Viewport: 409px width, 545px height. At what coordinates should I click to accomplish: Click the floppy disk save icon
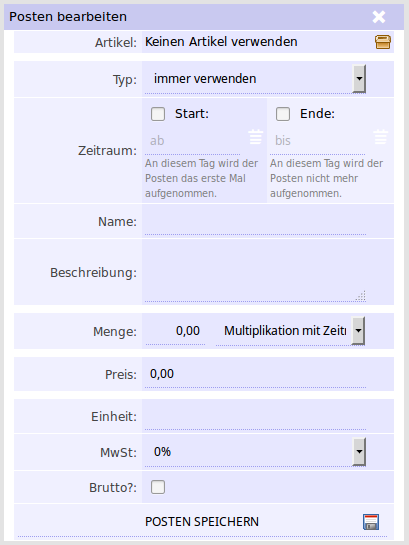coord(371,522)
